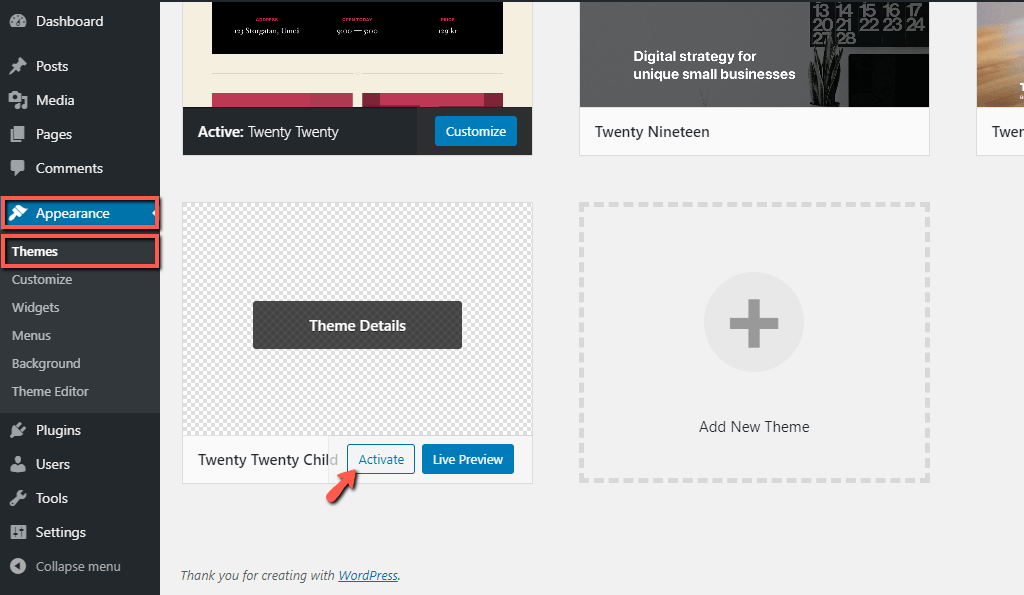The image size is (1024, 595).
Task: Click the Add New Theme label
Action: pyautogui.click(x=754, y=426)
